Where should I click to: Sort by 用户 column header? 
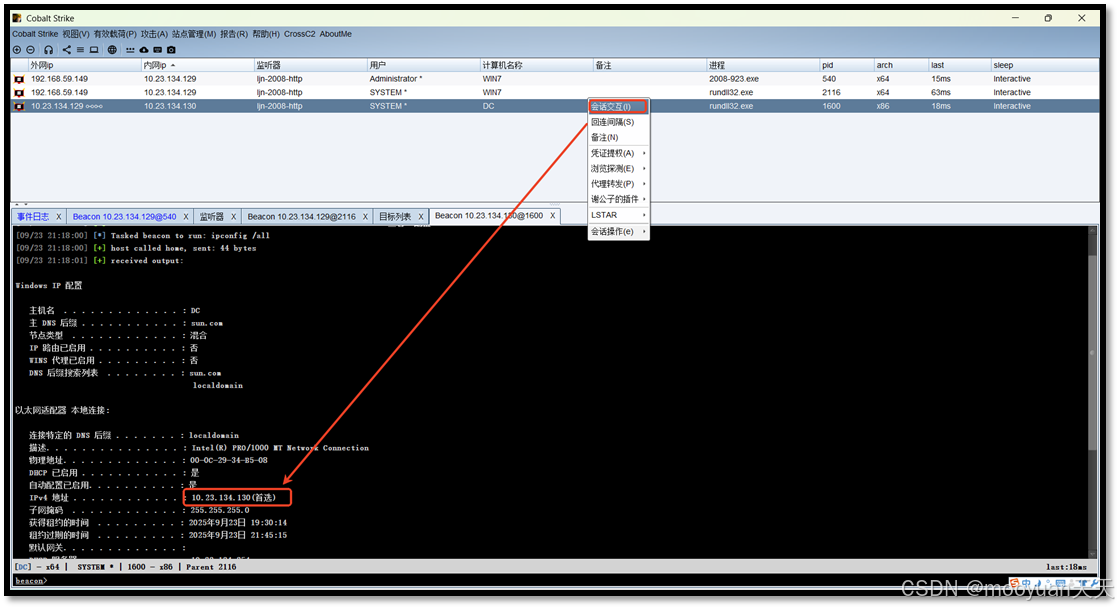(x=423, y=65)
